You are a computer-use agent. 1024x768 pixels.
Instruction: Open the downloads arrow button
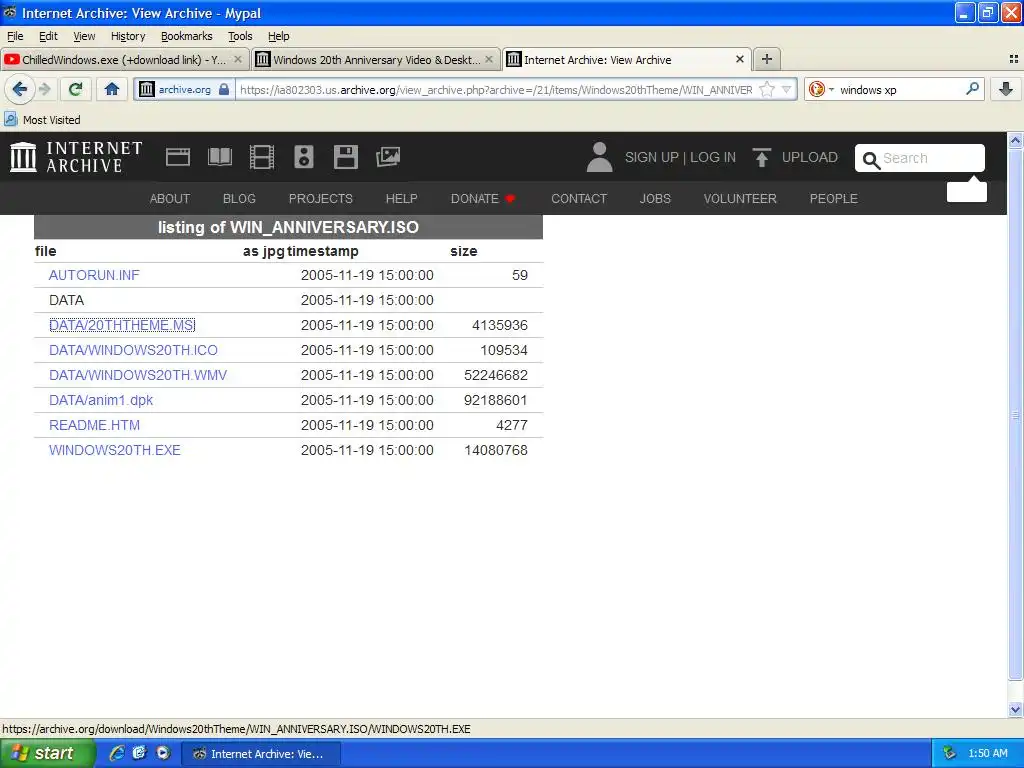tap(1006, 89)
